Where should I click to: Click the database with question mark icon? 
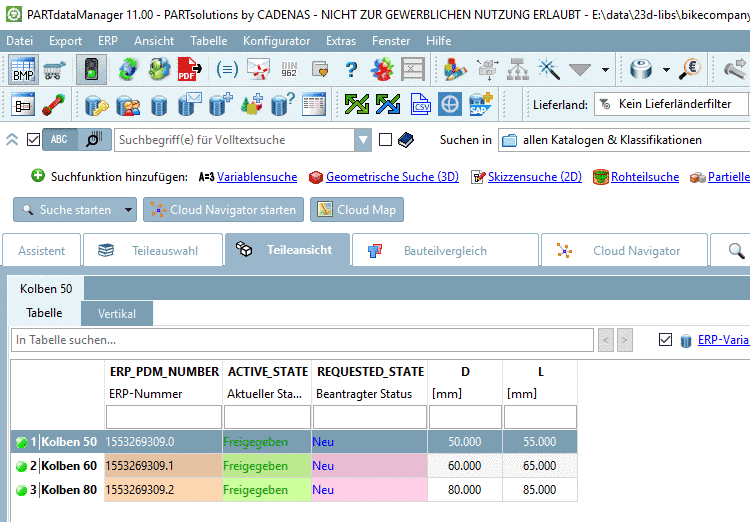(x=283, y=104)
